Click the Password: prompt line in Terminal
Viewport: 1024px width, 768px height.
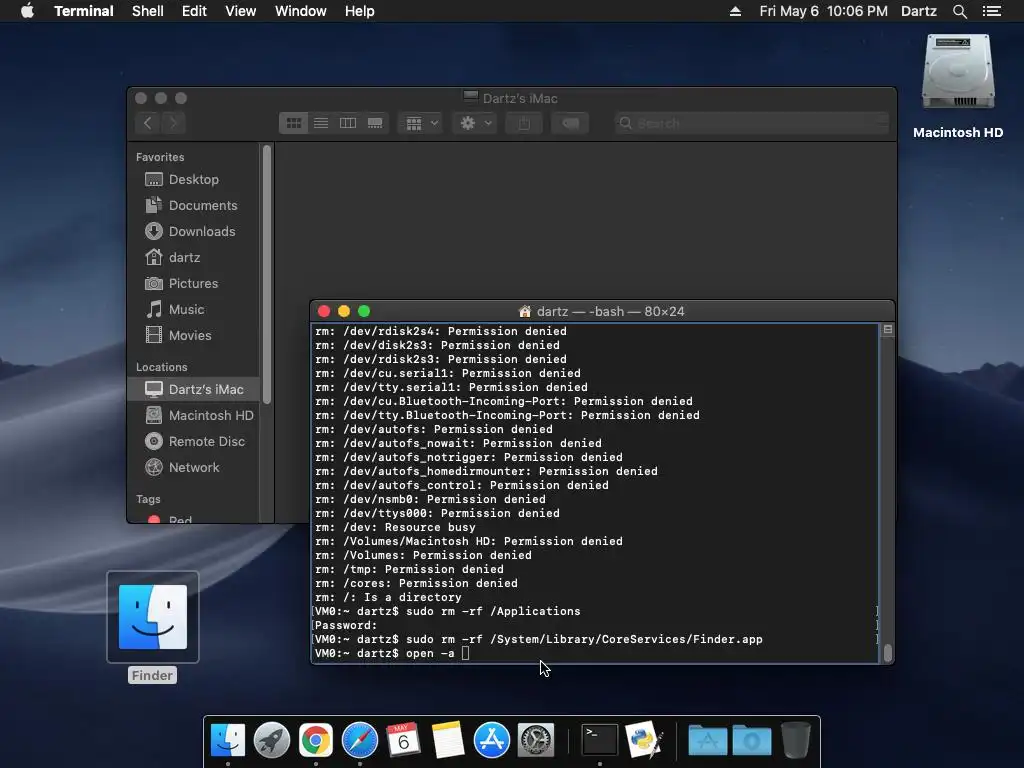pos(346,625)
